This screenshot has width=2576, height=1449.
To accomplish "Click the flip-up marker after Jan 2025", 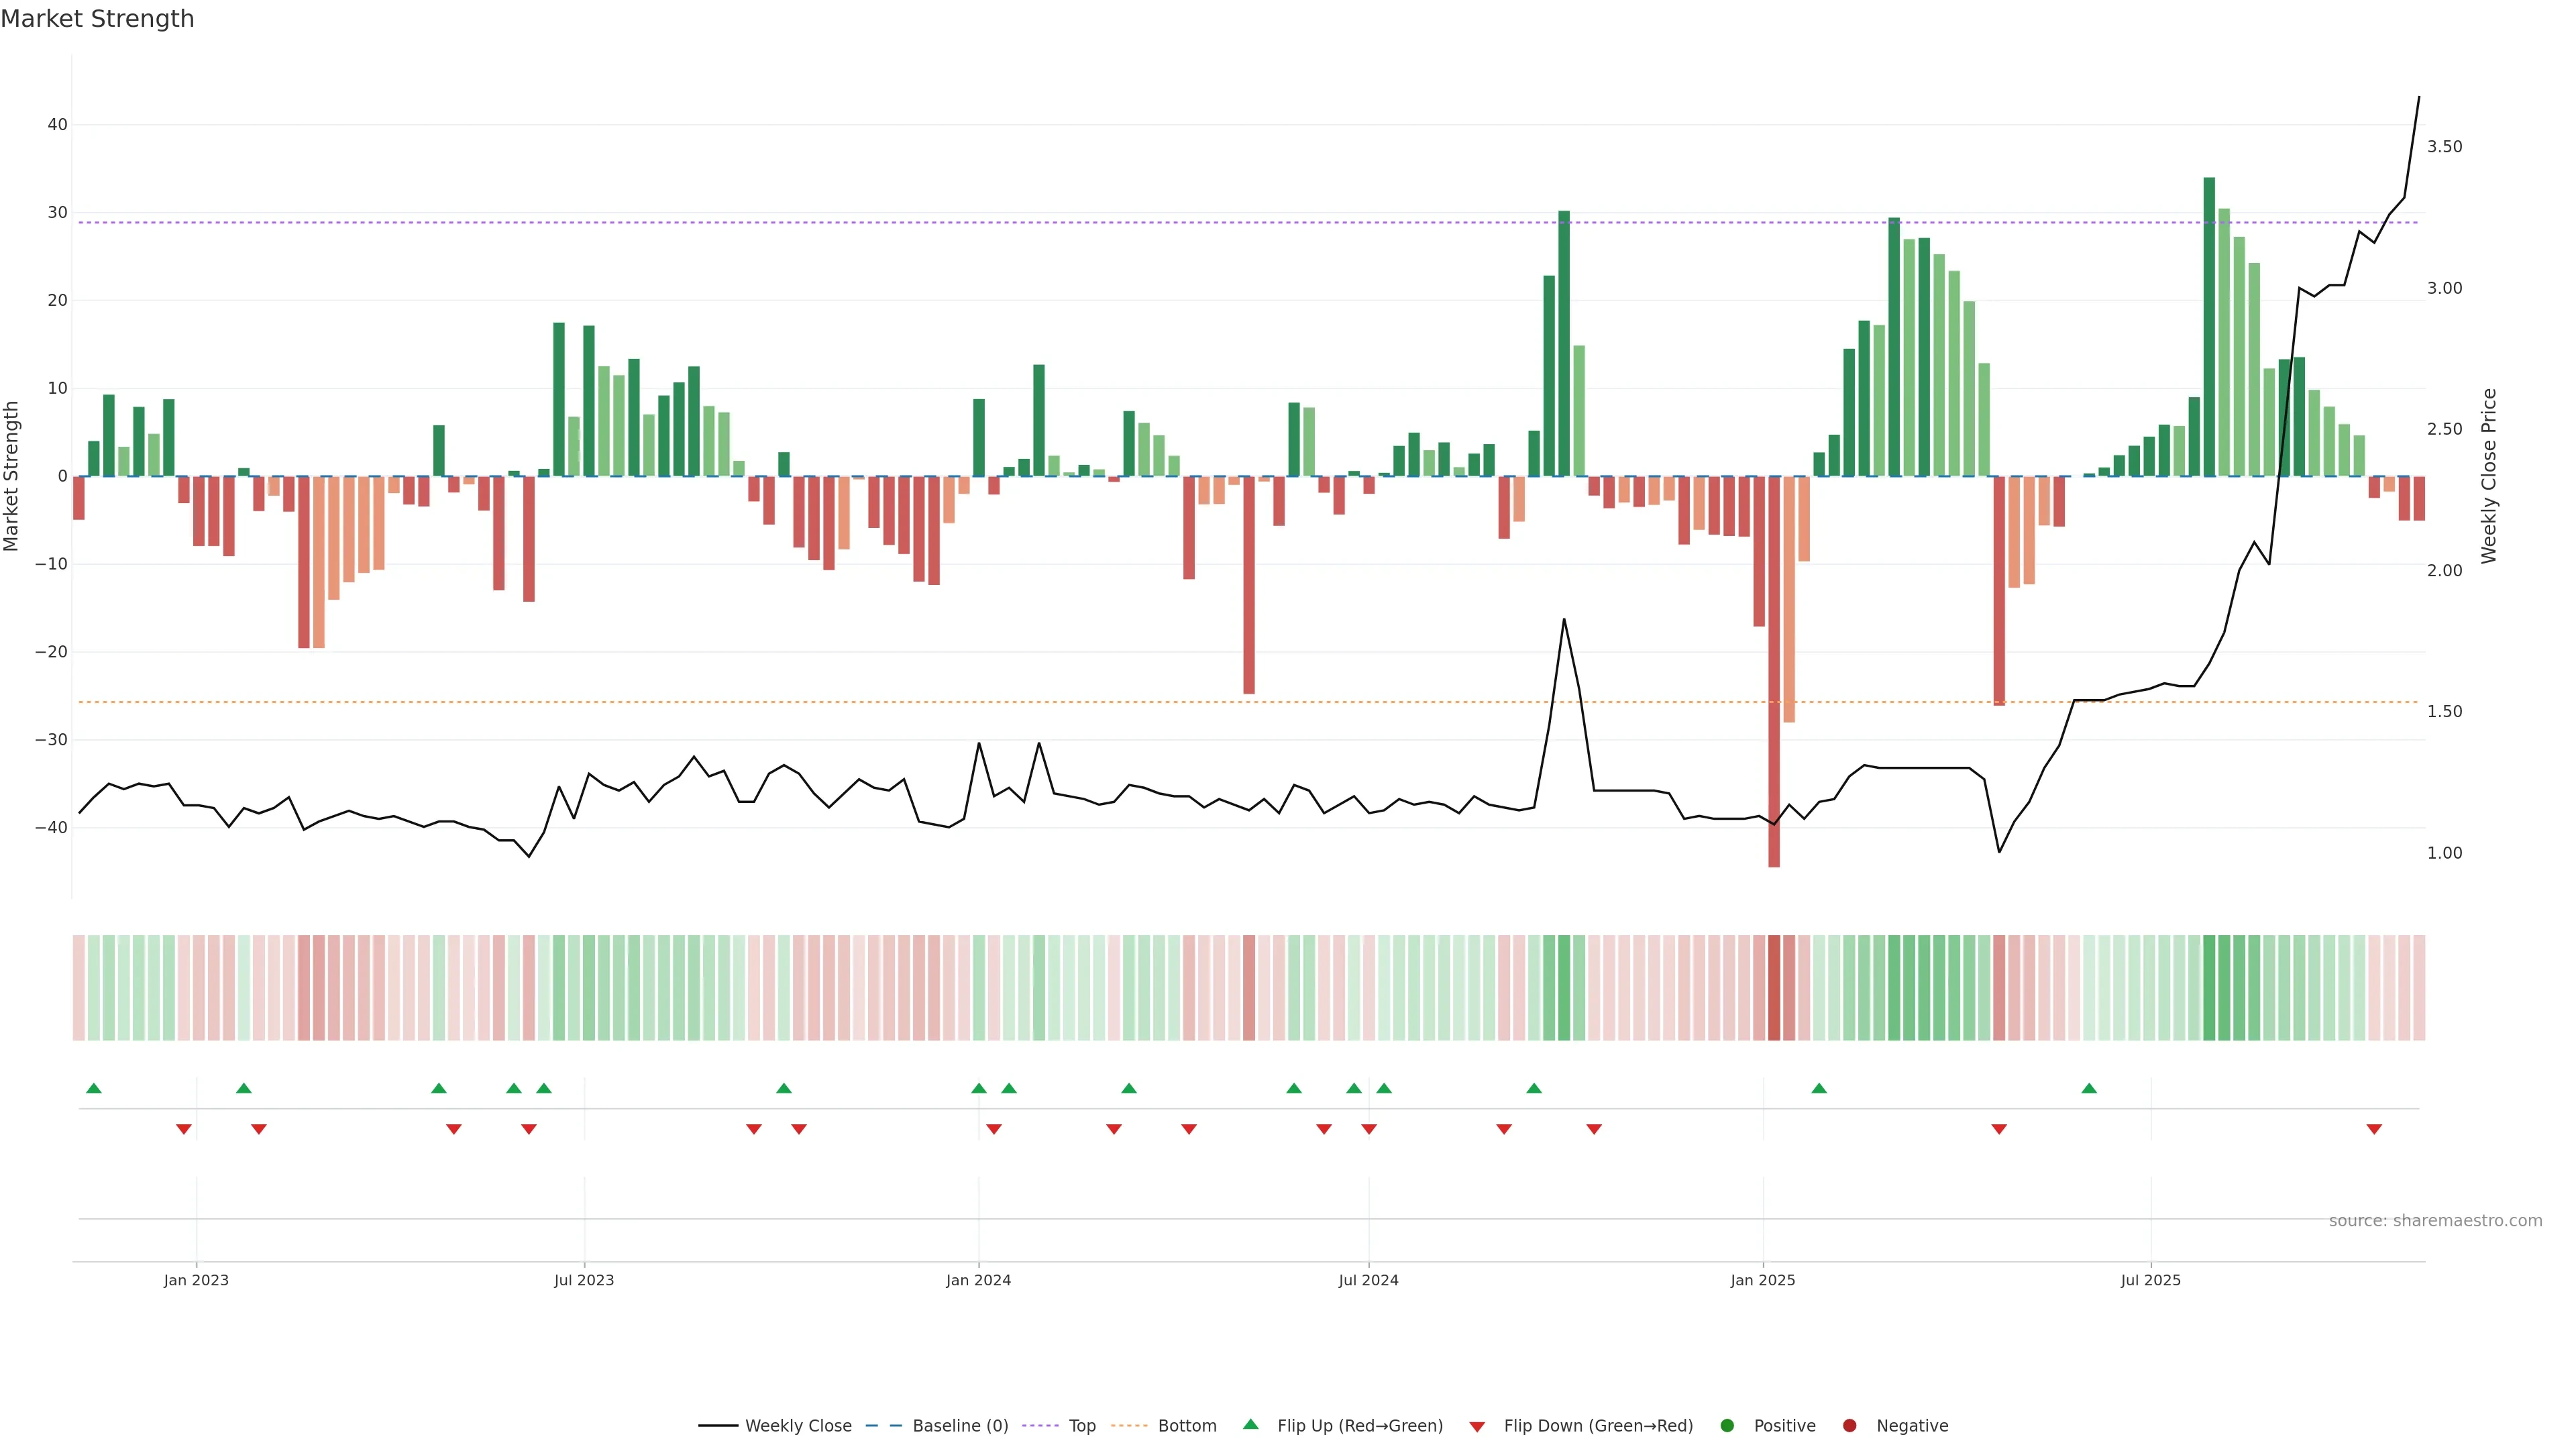I will click(1819, 1088).
